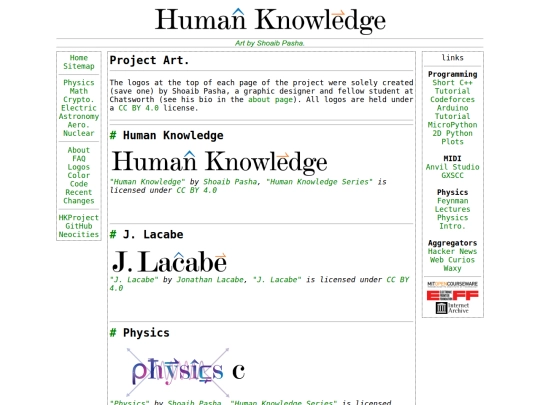Click the '# Physics' section heading
The image size is (540, 405).
139,333
